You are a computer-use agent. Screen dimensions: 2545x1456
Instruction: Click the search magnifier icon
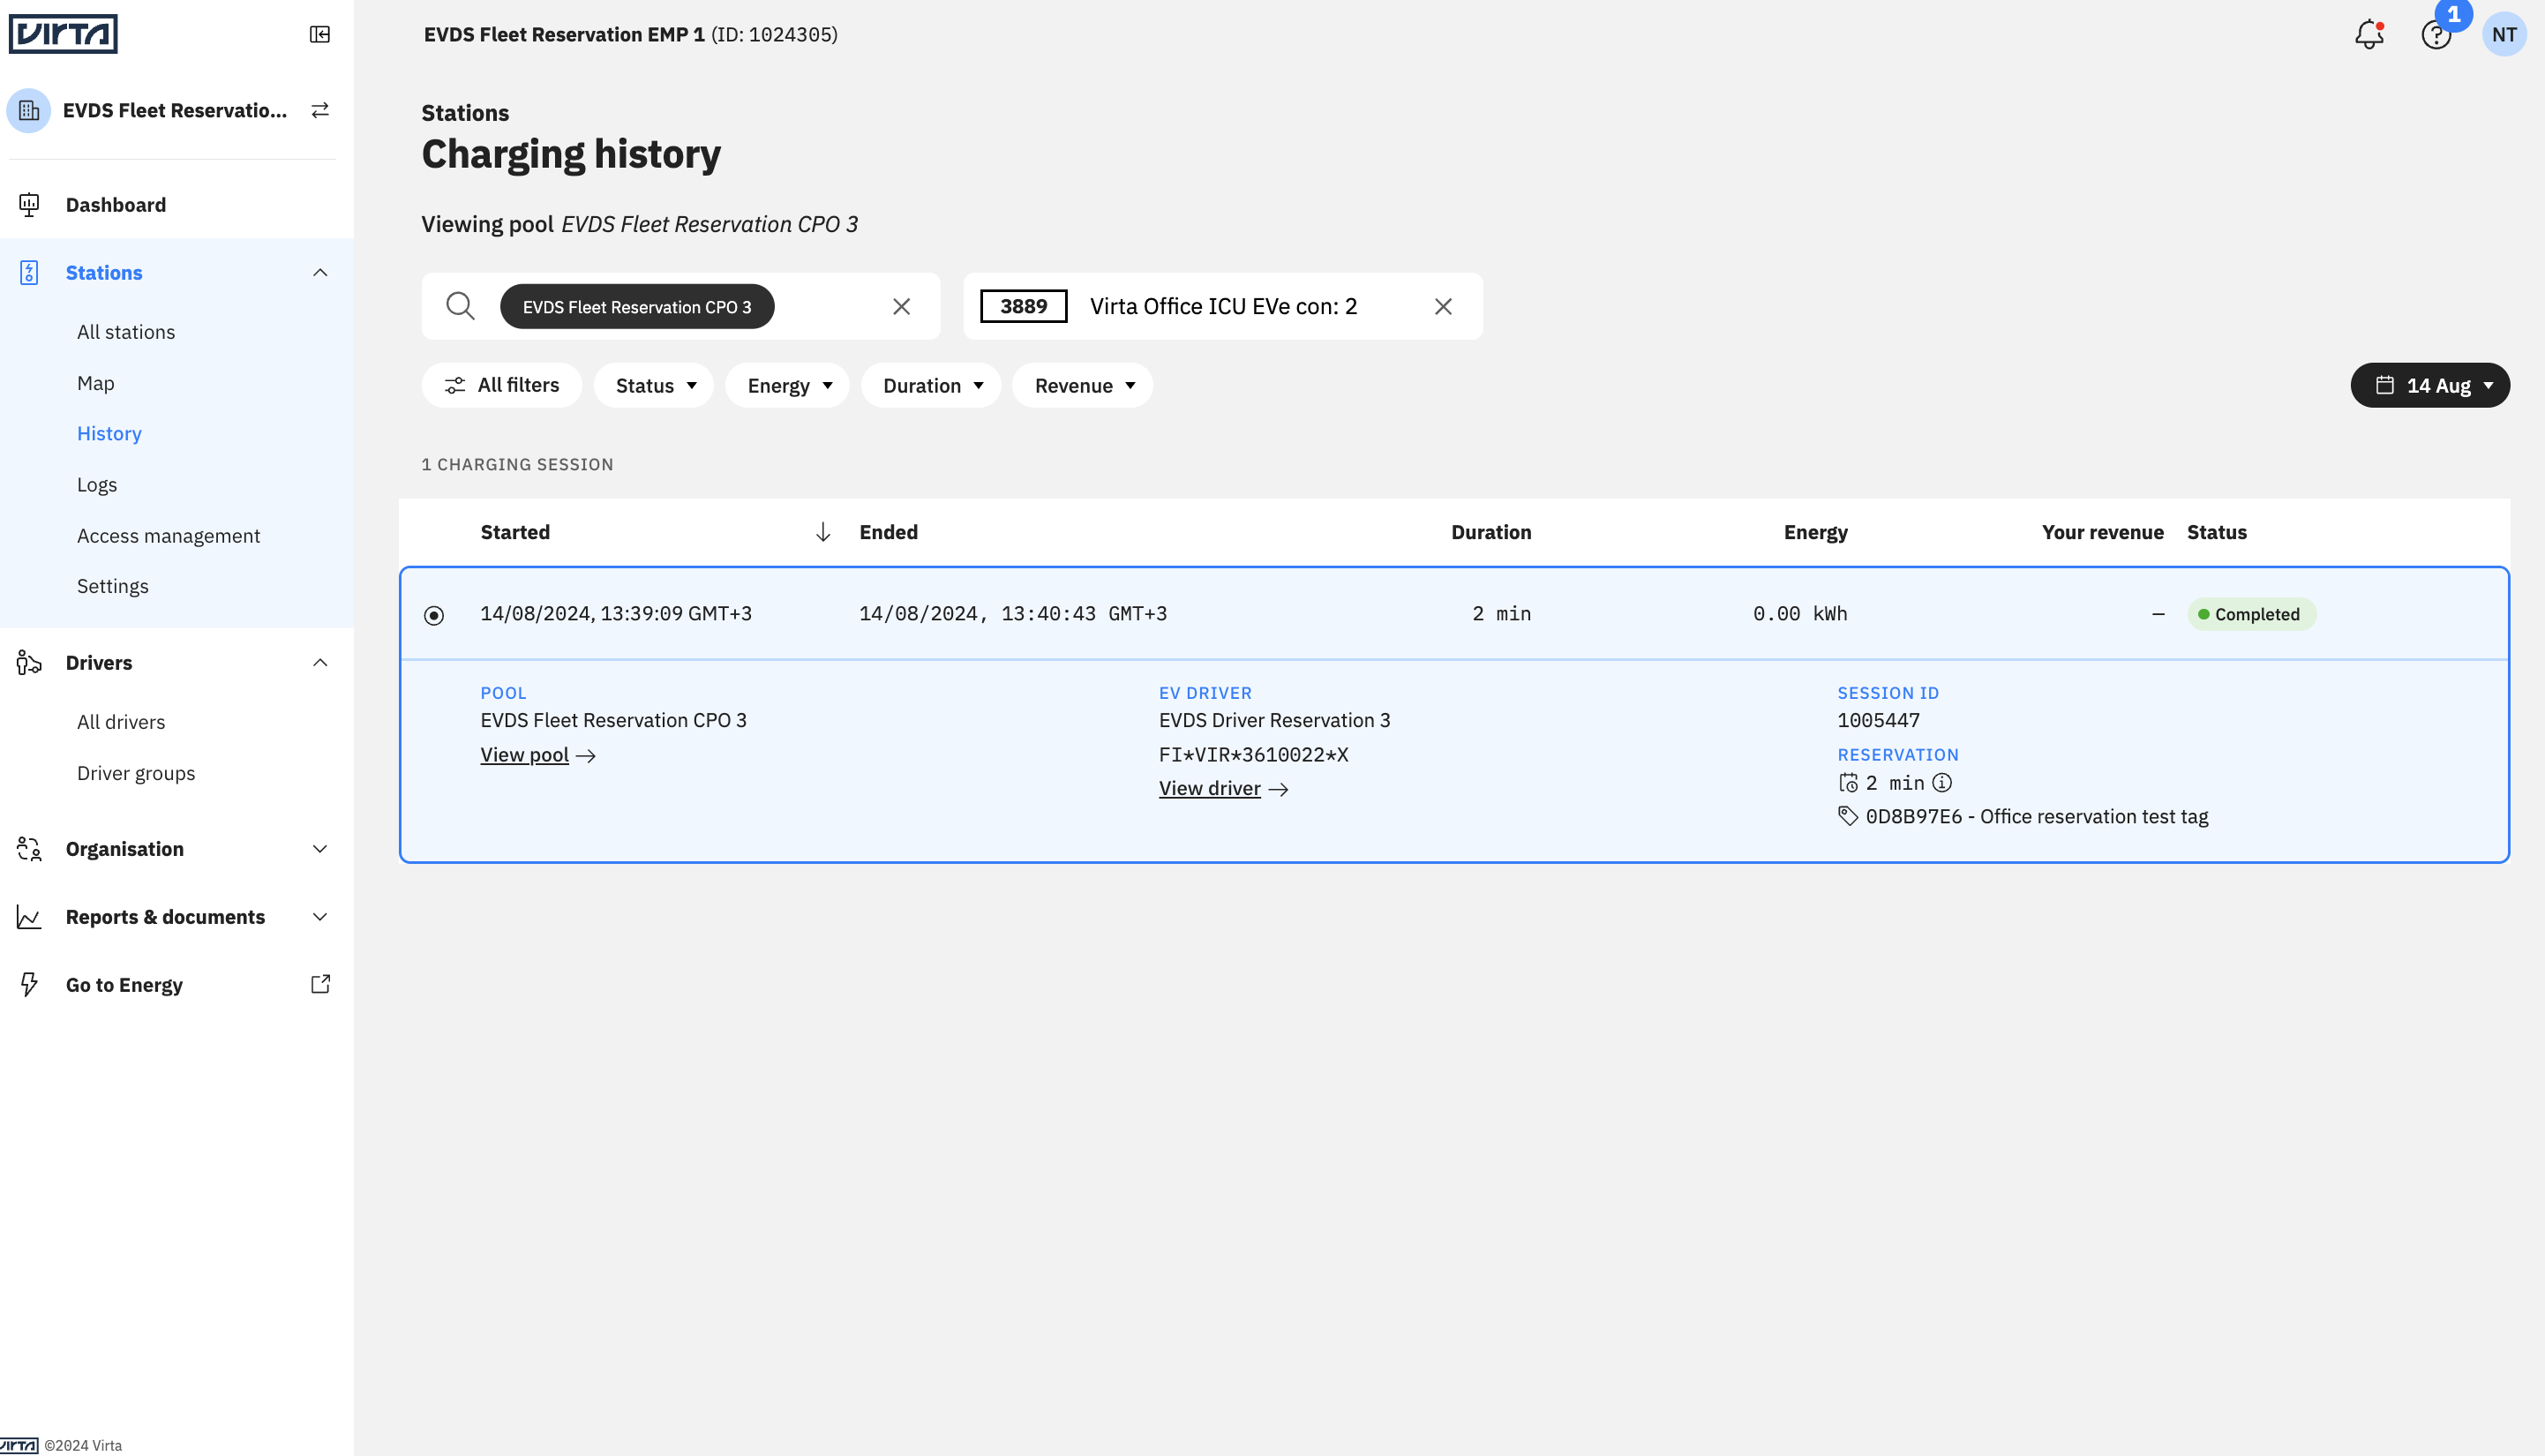click(460, 306)
